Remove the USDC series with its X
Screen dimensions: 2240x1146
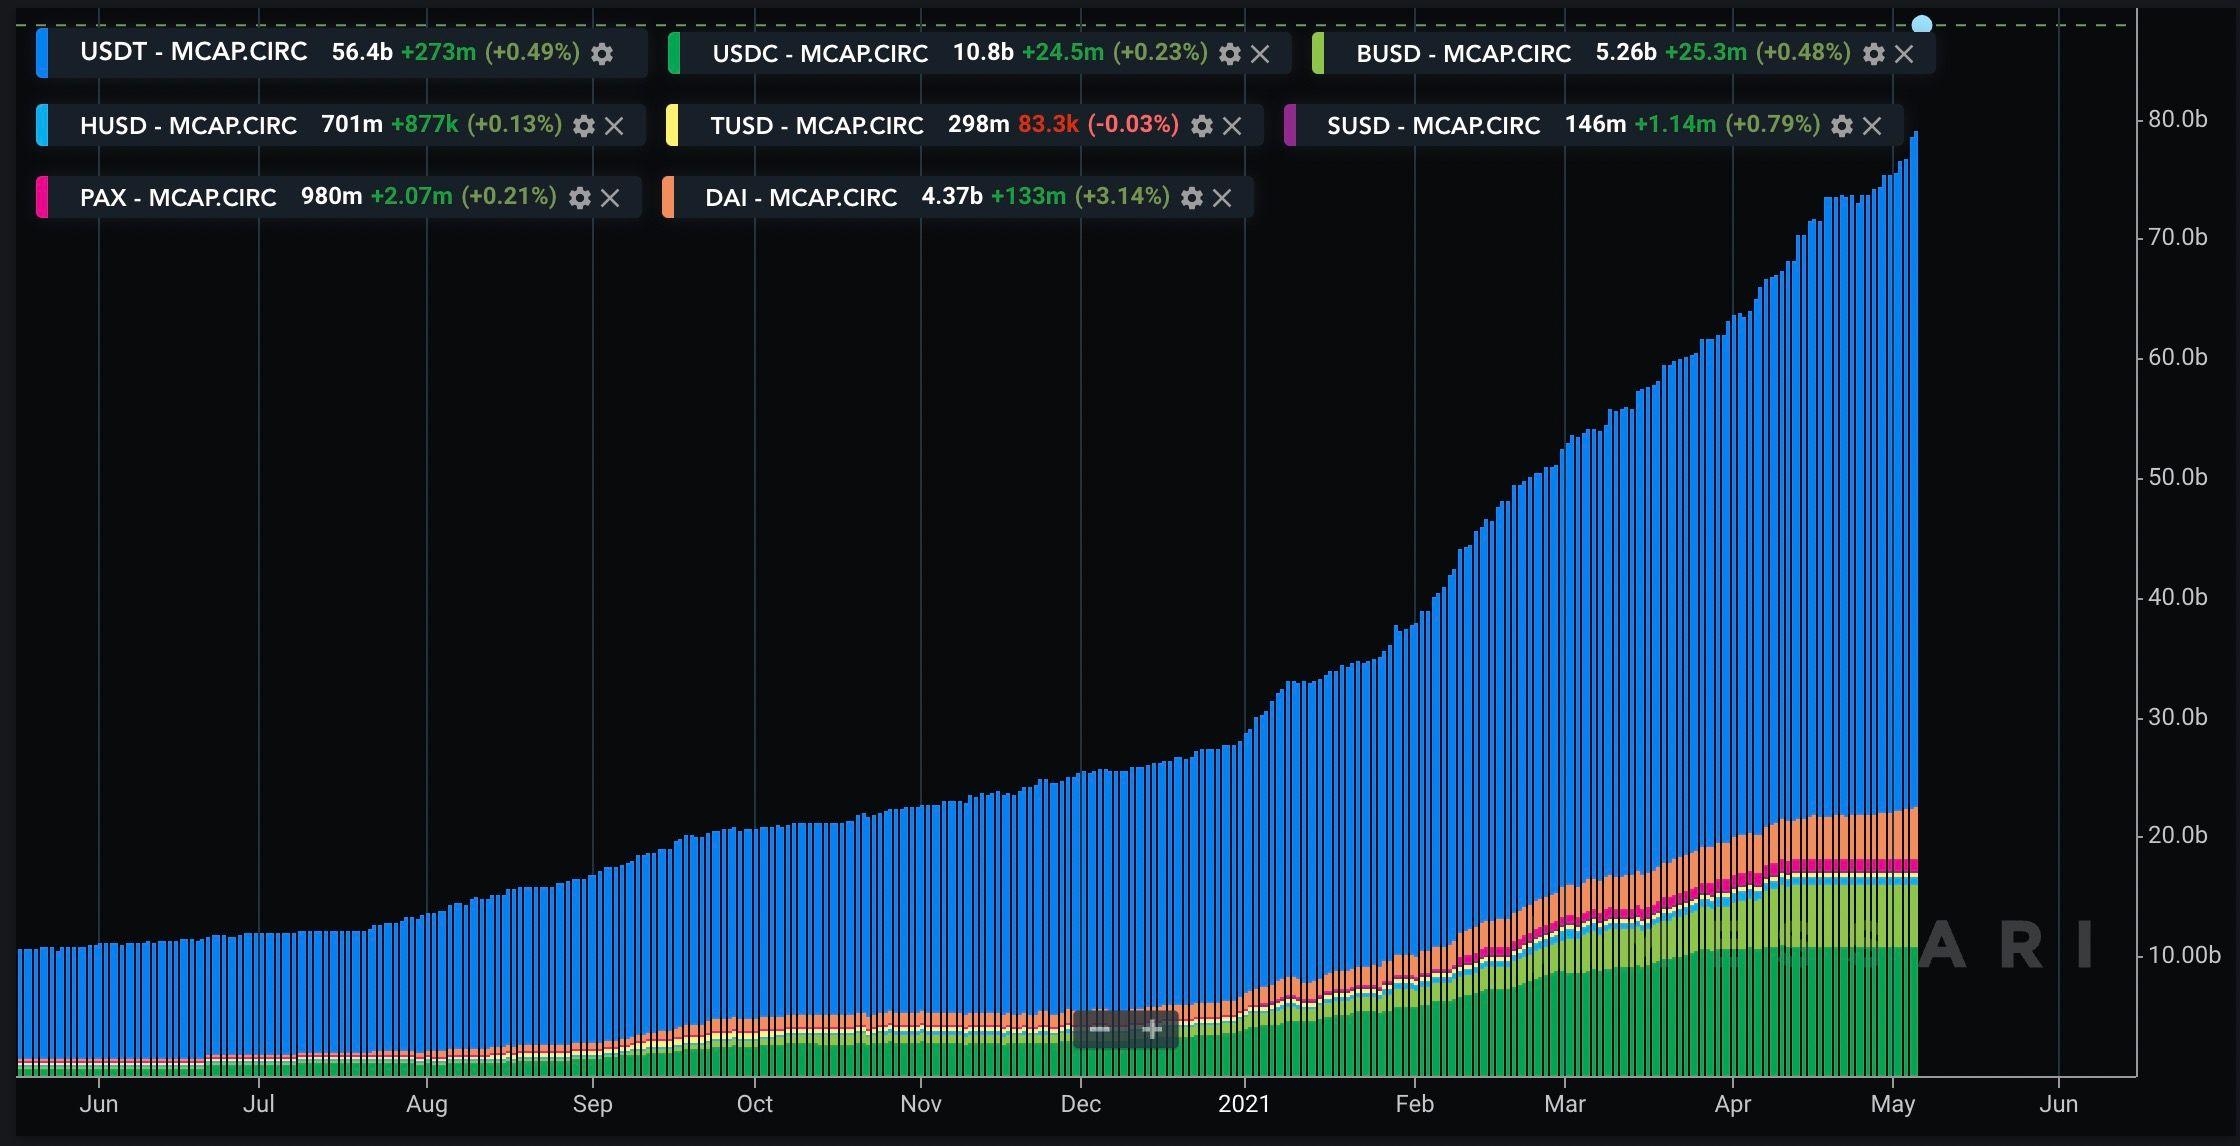pos(1262,53)
